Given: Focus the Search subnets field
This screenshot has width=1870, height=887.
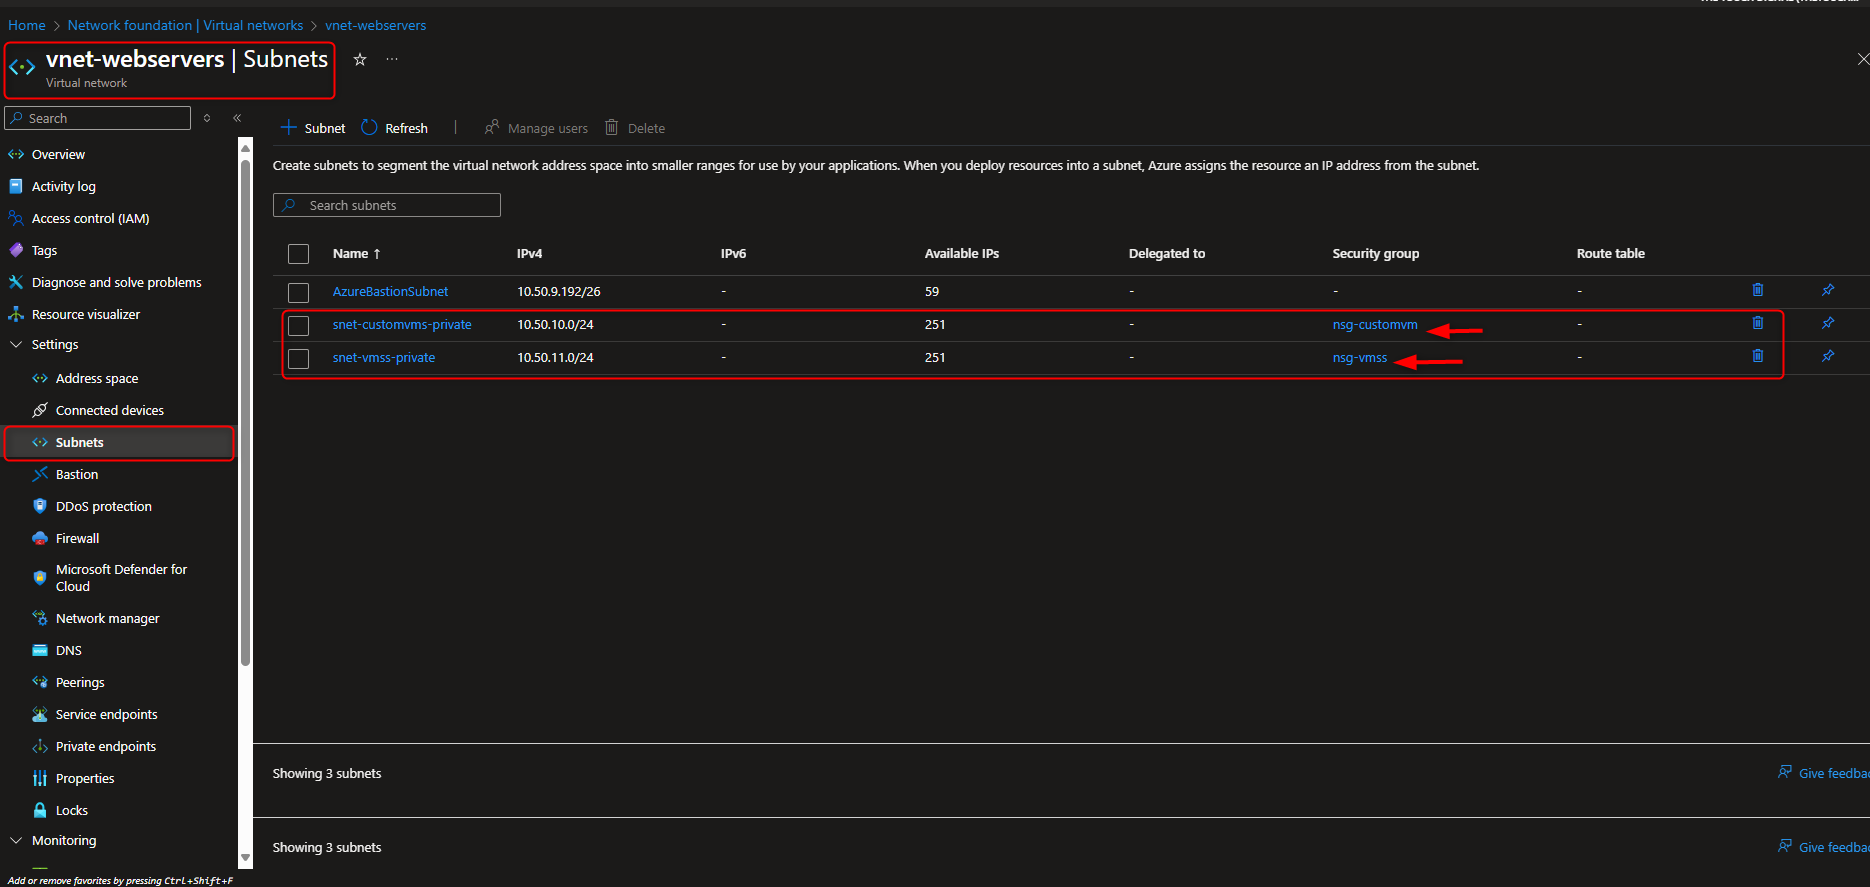Looking at the screenshot, I should [x=387, y=205].
